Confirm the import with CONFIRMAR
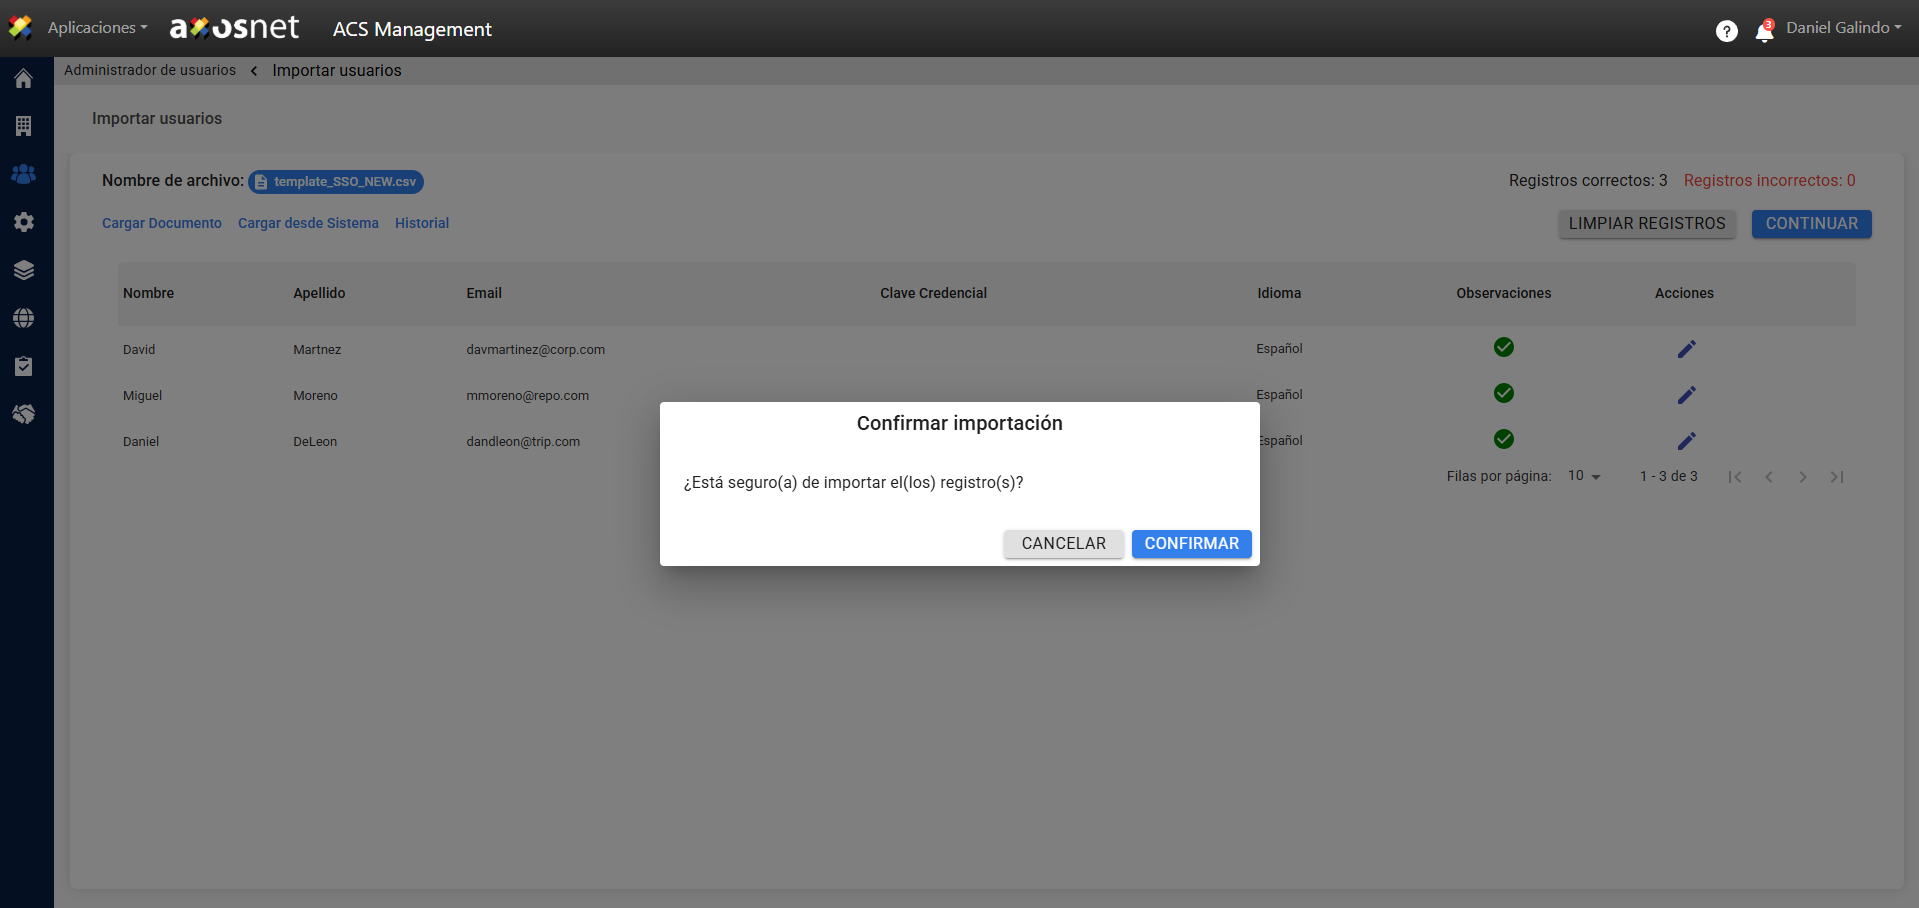The height and width of the screenshot is (908, 1919). (1191, 543)
